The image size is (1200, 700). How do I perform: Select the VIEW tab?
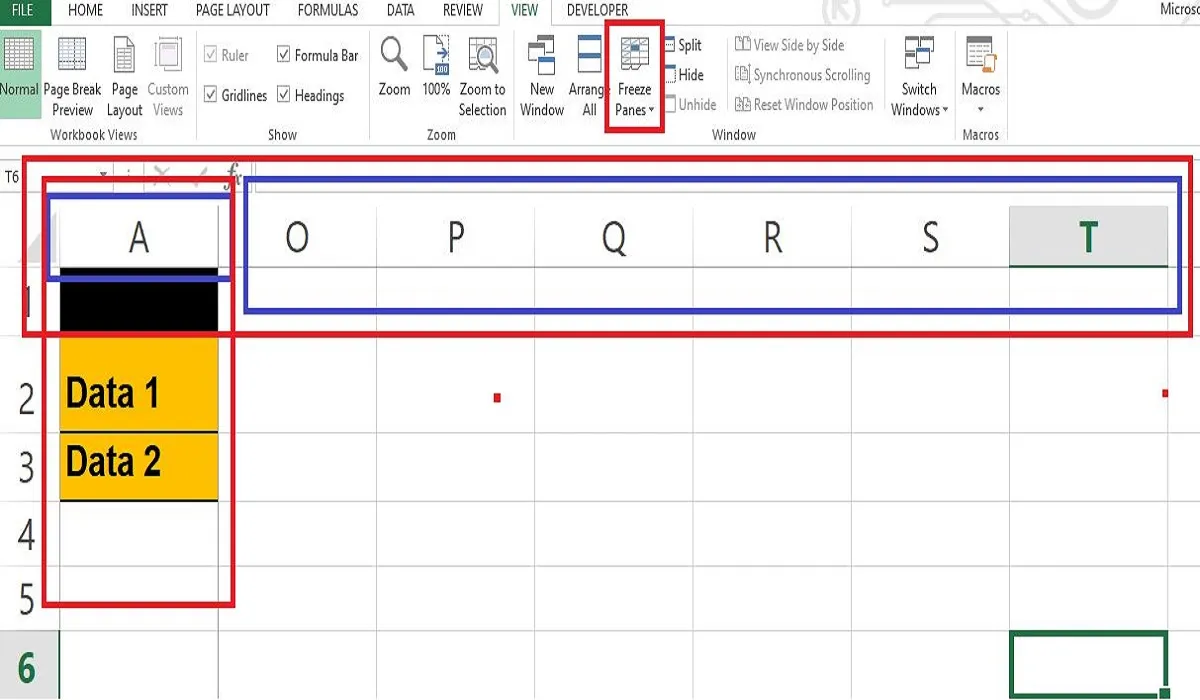click(524, 10)
